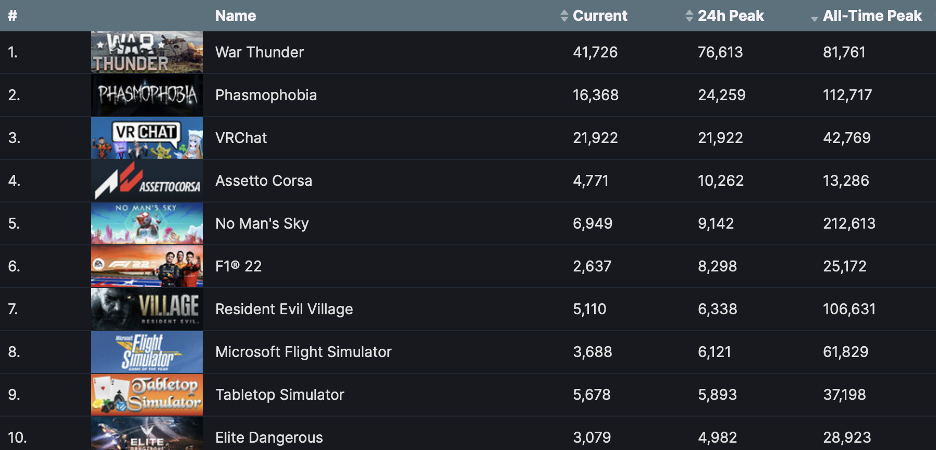Open the Phasmophobia game thumbnail

click(147, 95)
